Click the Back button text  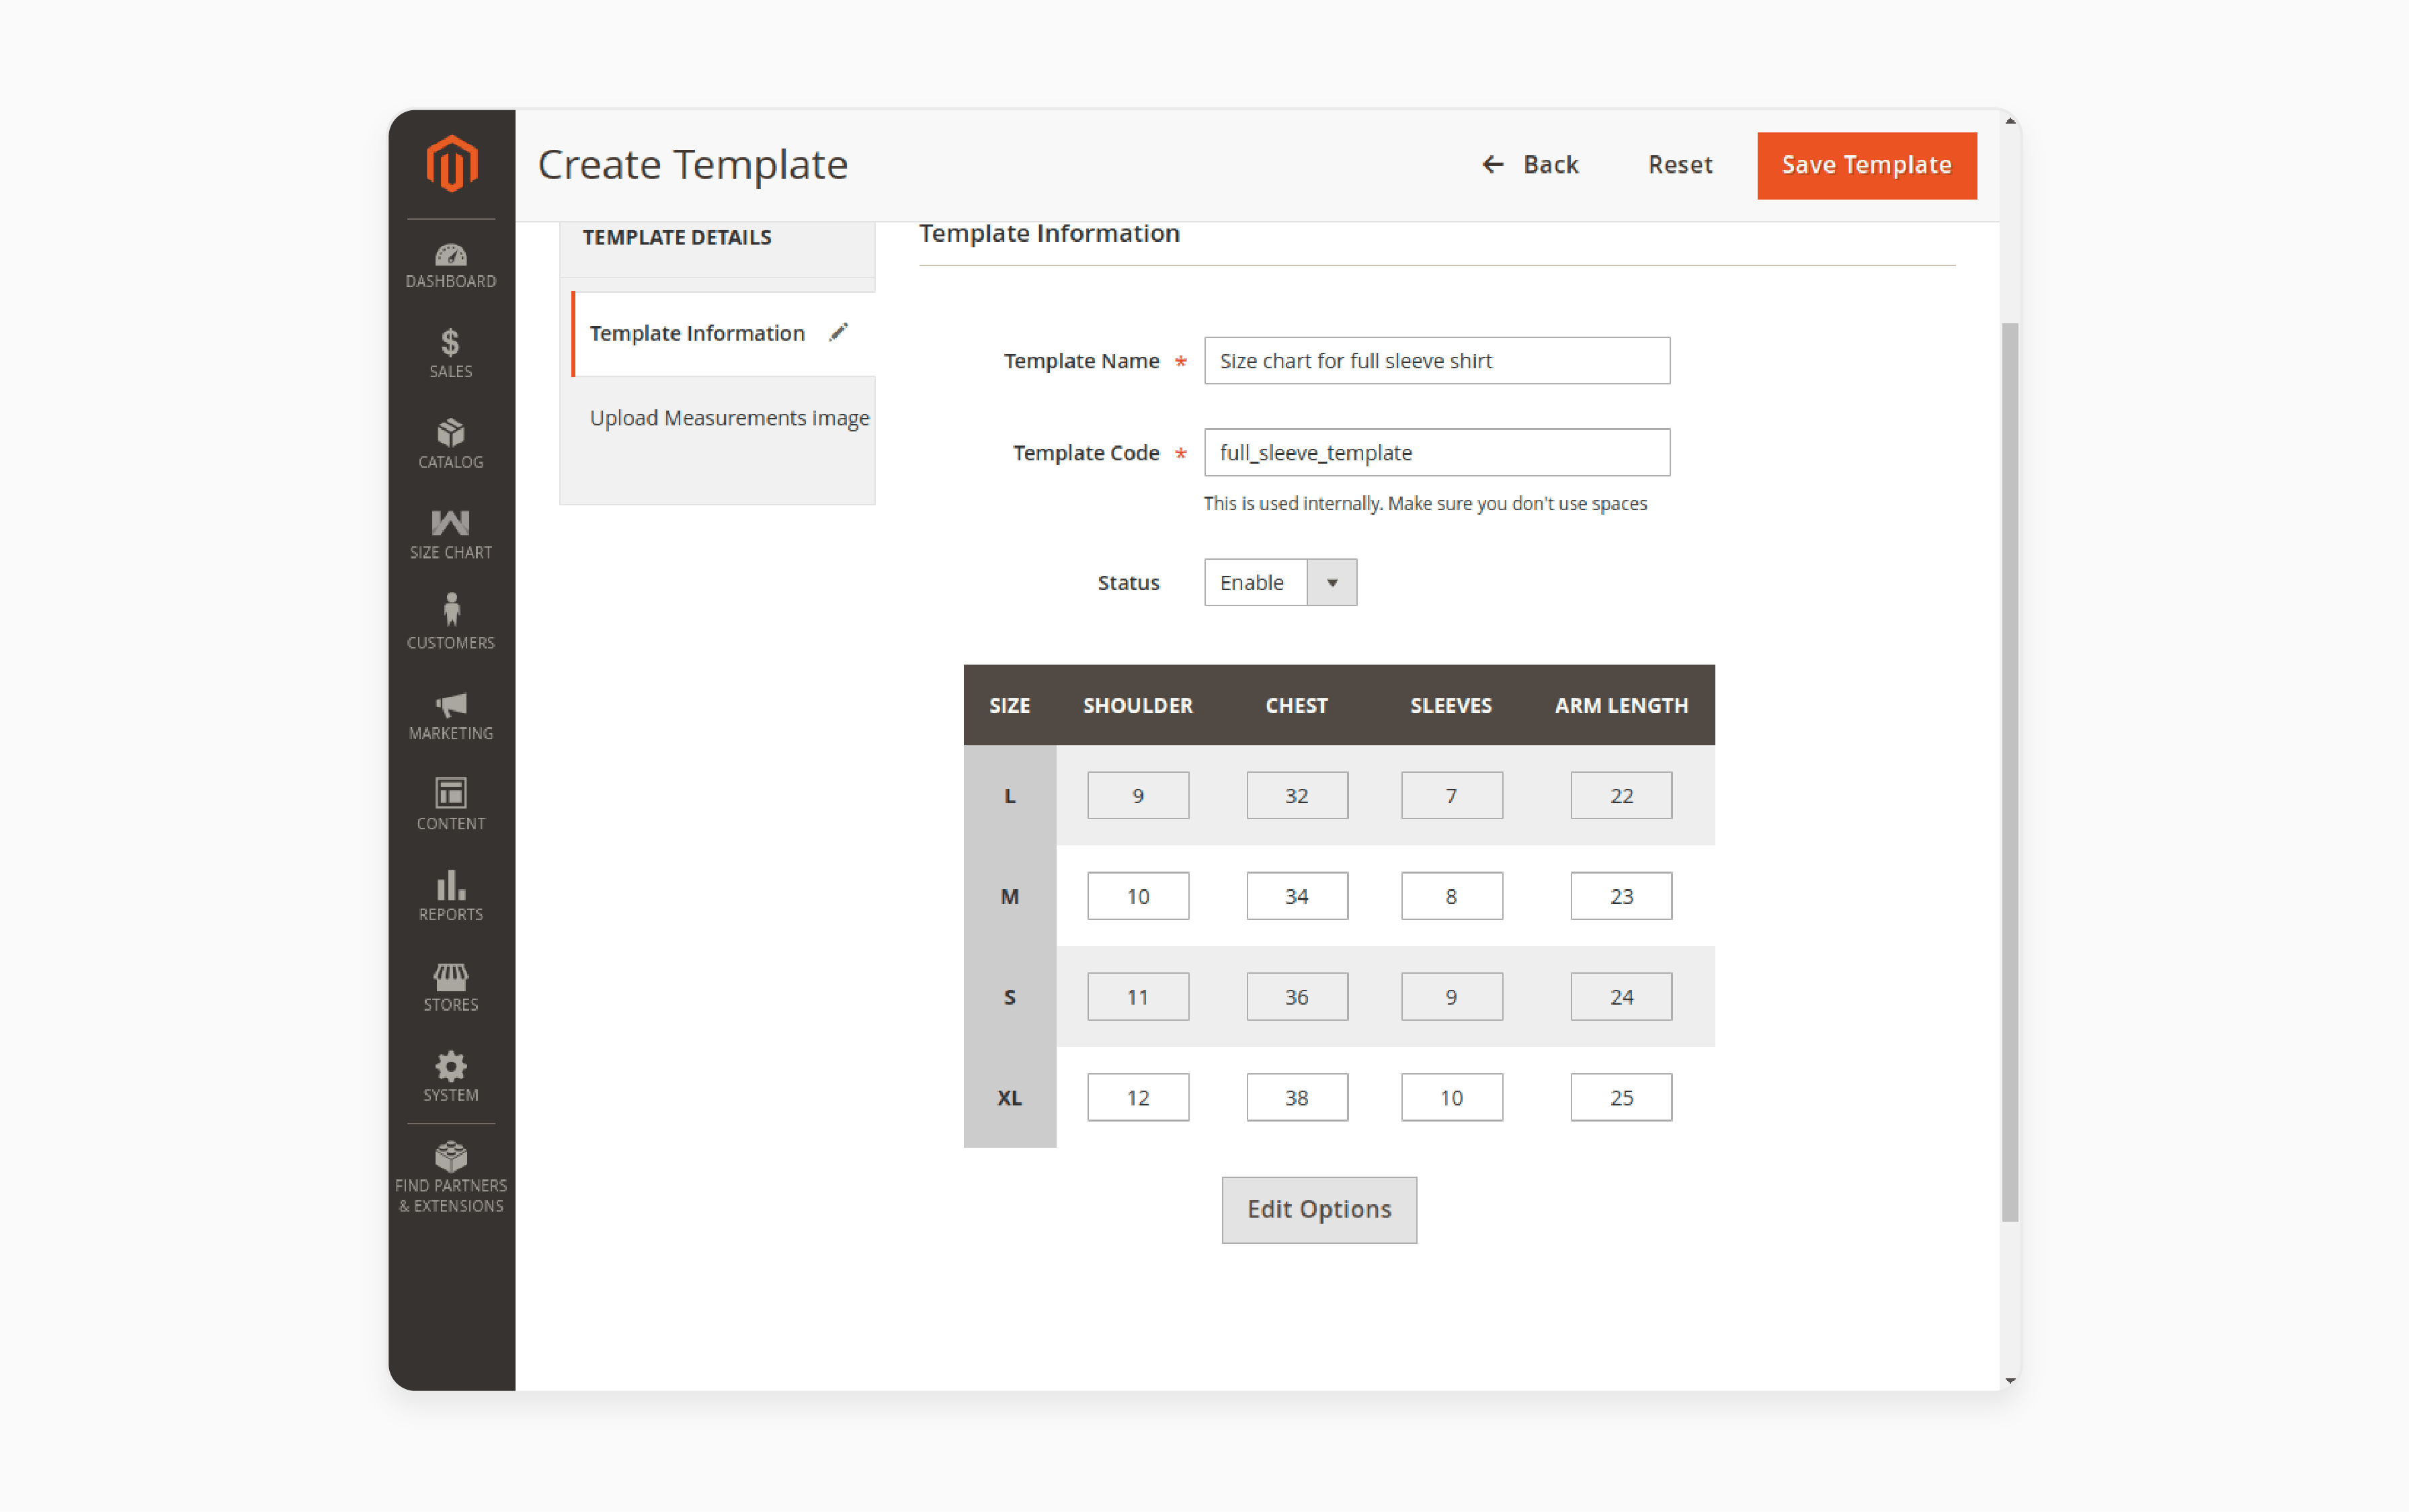[1550, 165]
